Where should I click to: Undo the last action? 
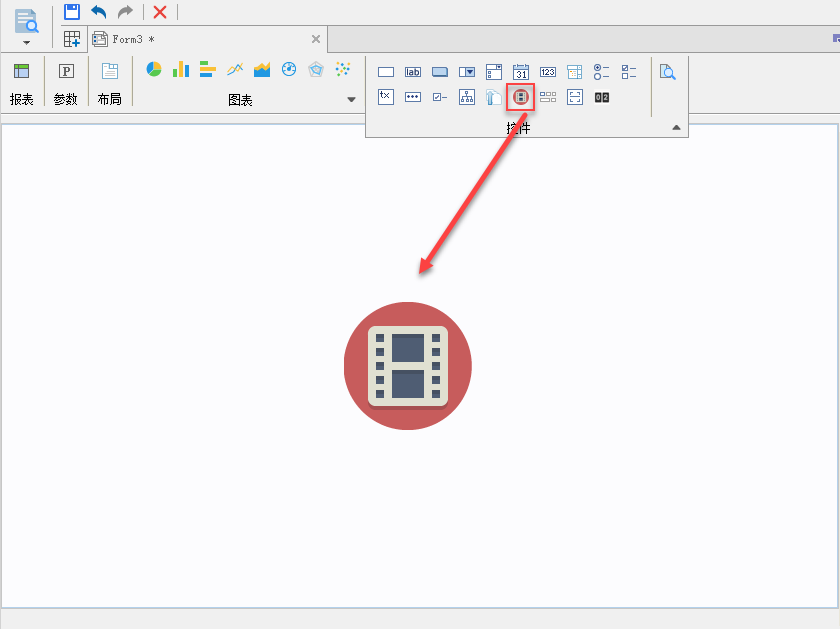99,12
